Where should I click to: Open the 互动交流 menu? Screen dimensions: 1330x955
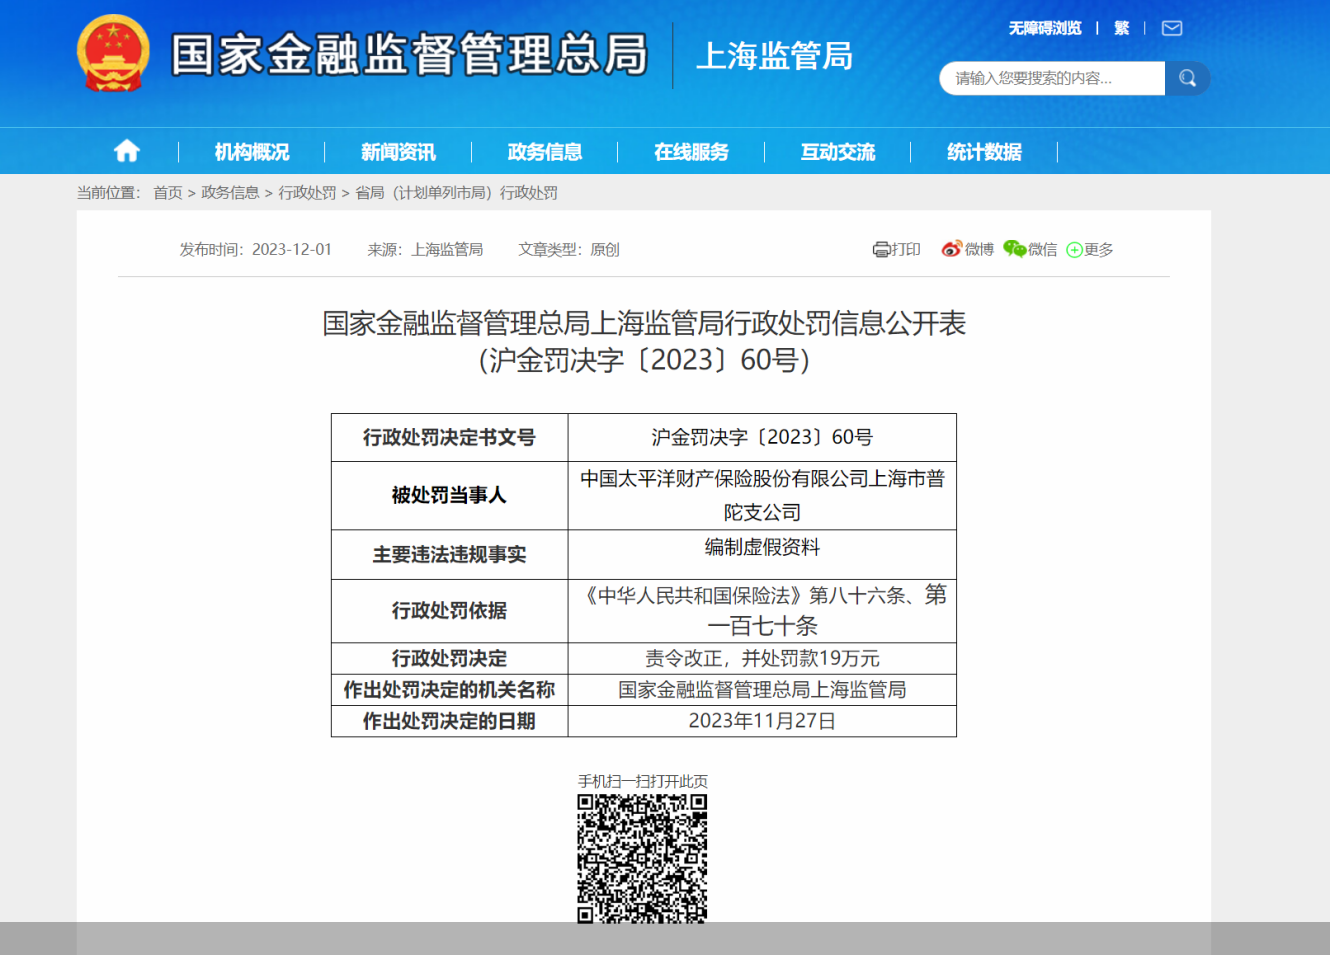(838, 151)
